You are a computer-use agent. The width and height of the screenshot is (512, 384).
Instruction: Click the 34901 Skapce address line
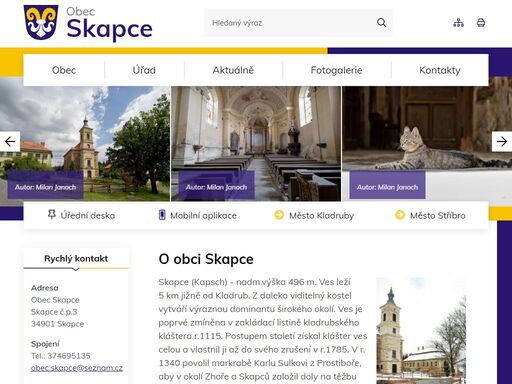point(57,324)
